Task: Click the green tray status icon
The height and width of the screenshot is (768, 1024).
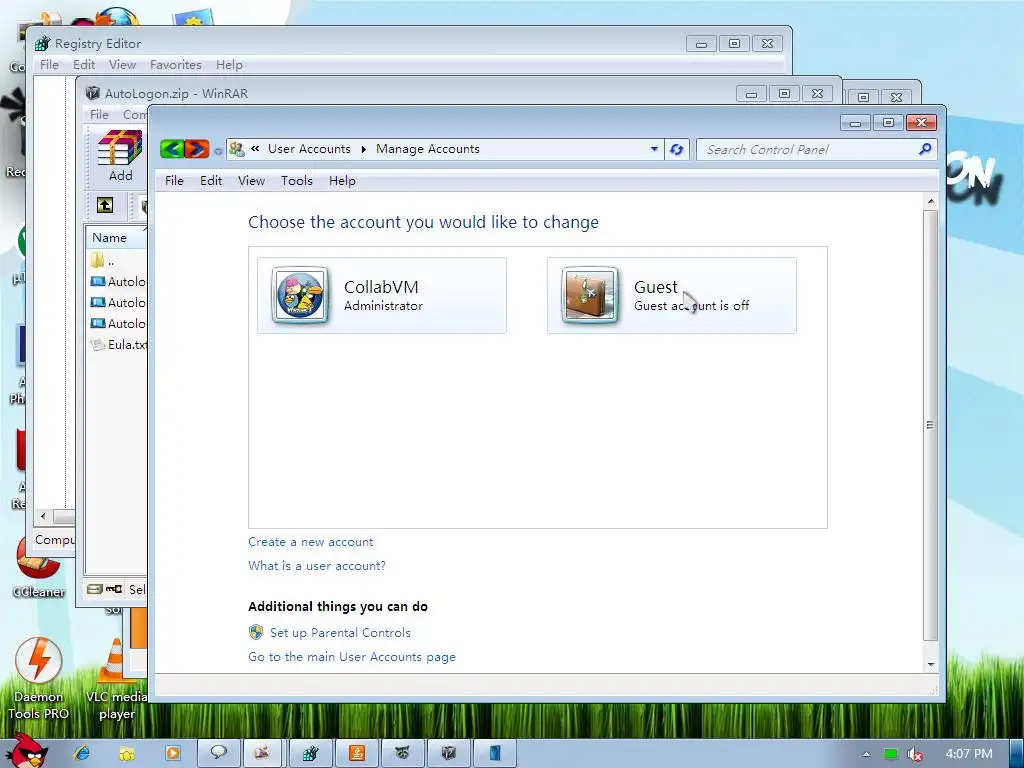Action: click(890, 754)
